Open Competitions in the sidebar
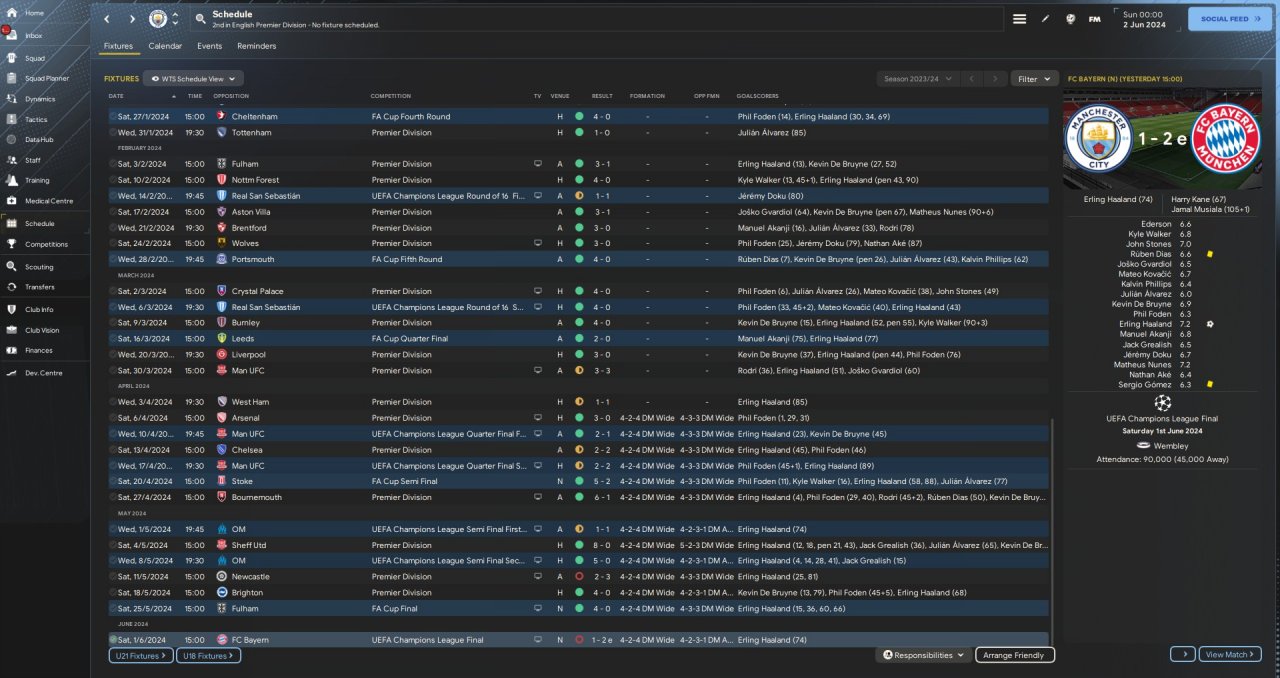The height and width of the screenshot is (678, 1280). (x=44, y=244)
